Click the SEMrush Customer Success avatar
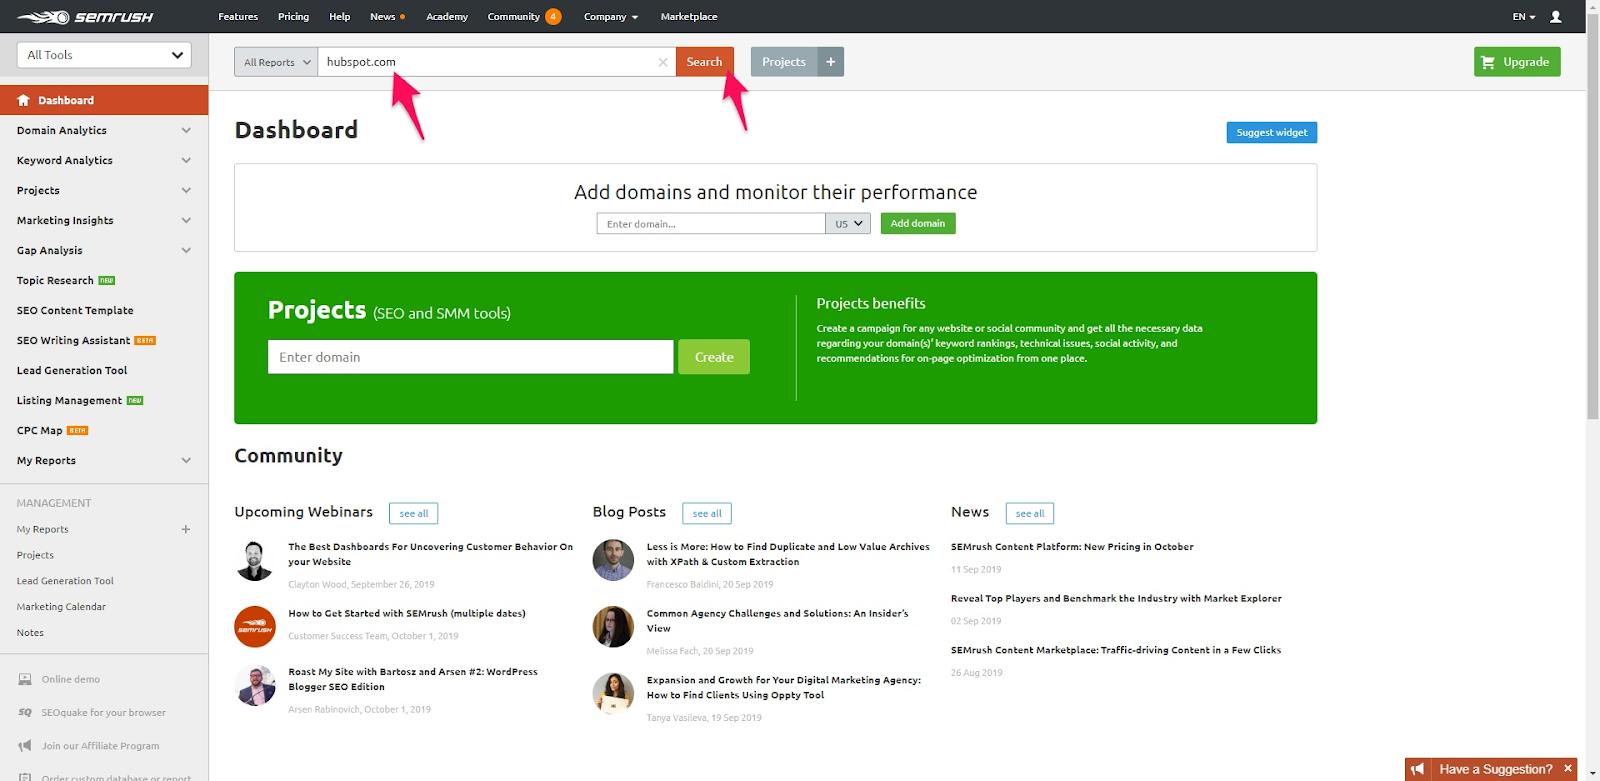1600x781 pixels. (x=255, y=627)
